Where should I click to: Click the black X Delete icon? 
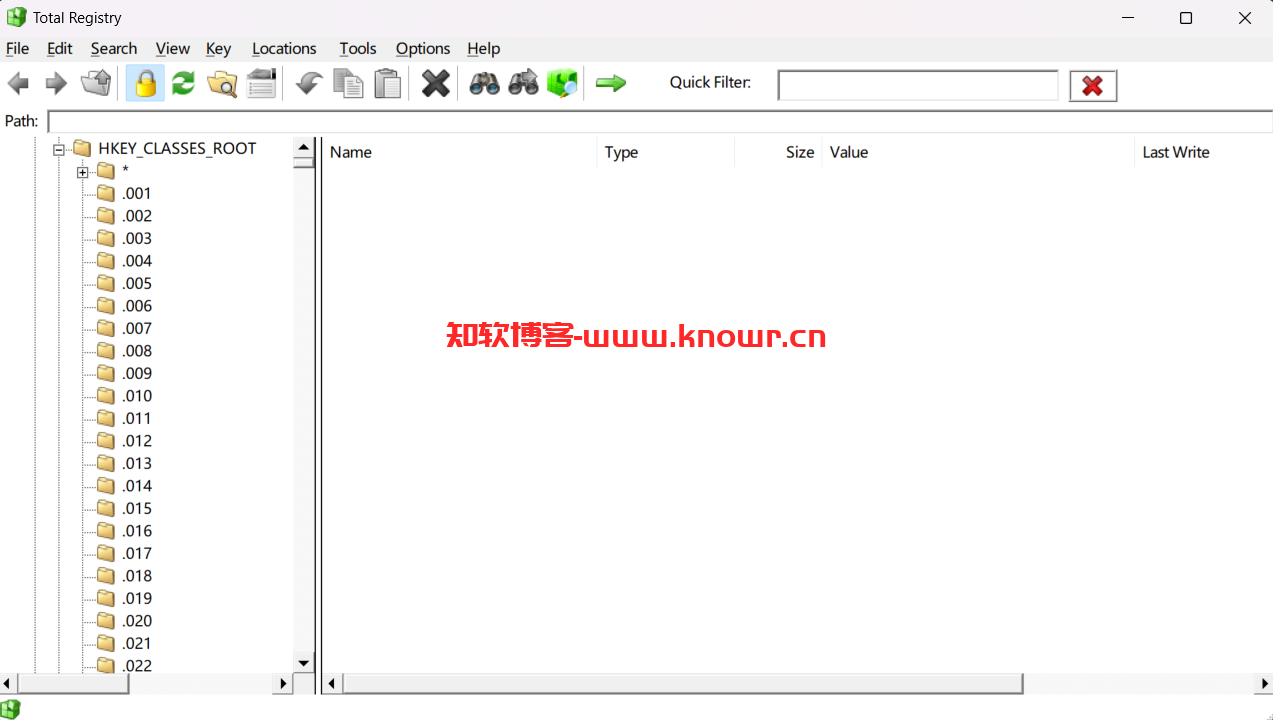(436, 83)
